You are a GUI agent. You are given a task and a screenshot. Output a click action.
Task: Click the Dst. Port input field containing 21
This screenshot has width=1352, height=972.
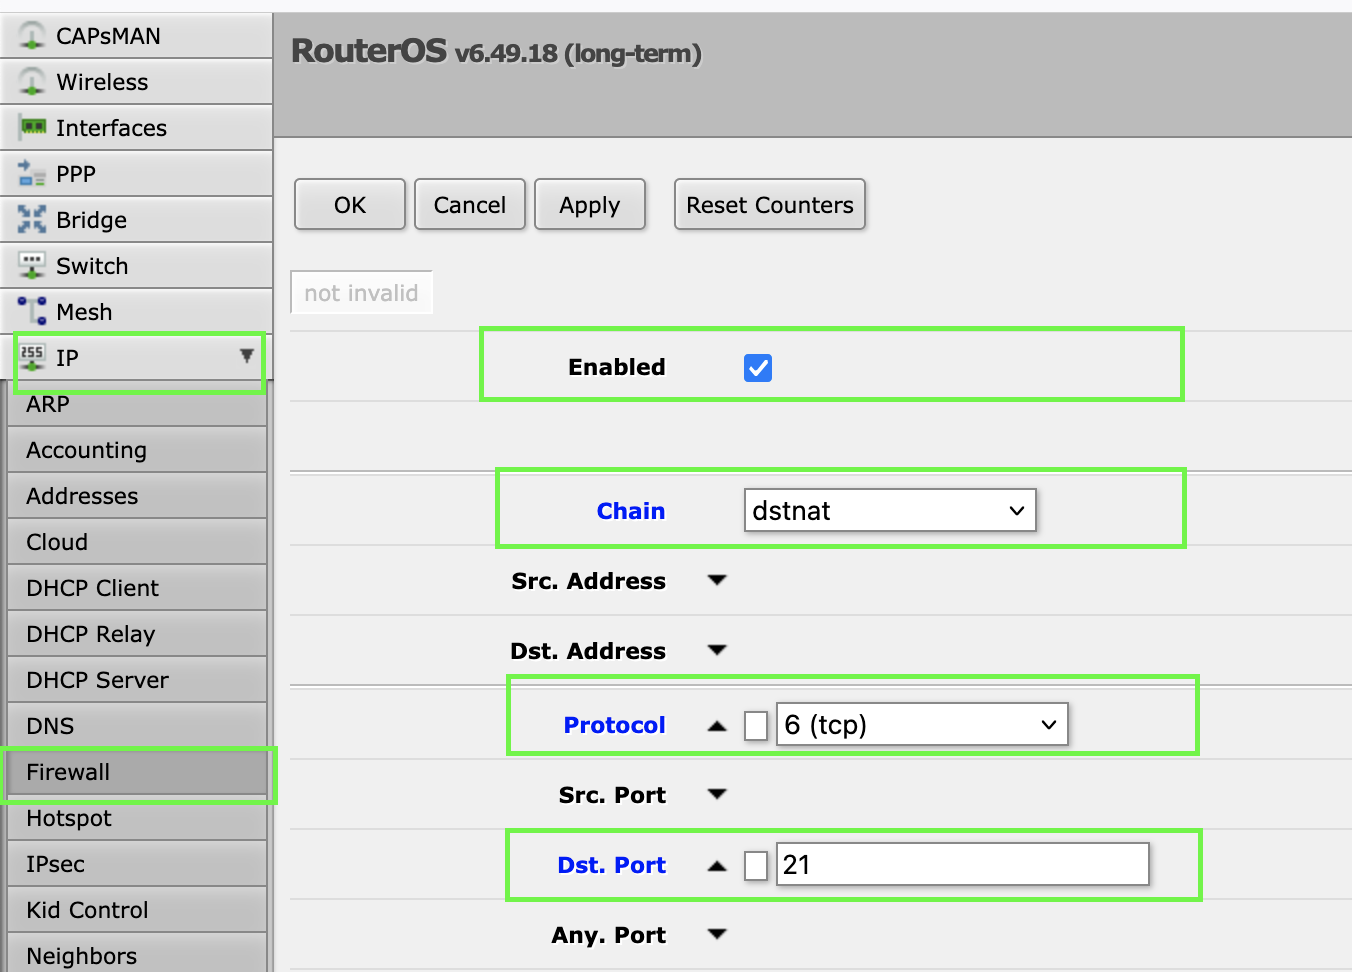coord(962,864)
